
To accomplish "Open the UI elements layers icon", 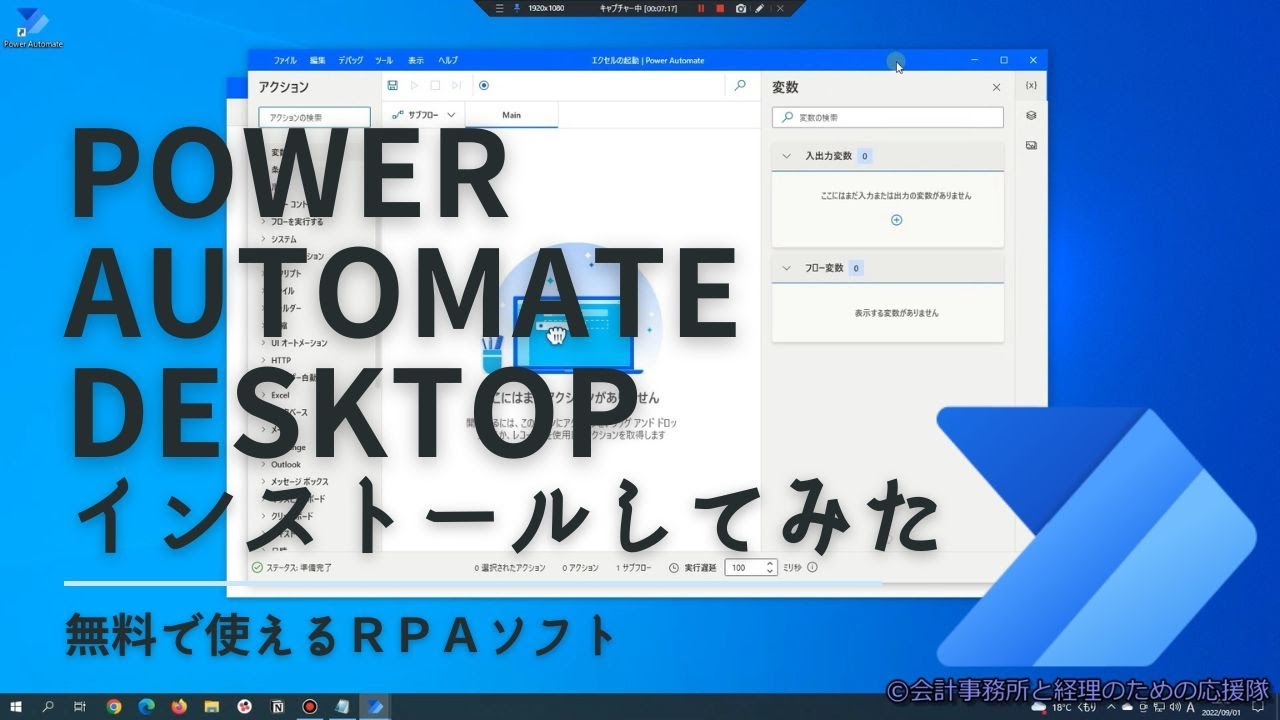I will click(x=1031, y=115).
